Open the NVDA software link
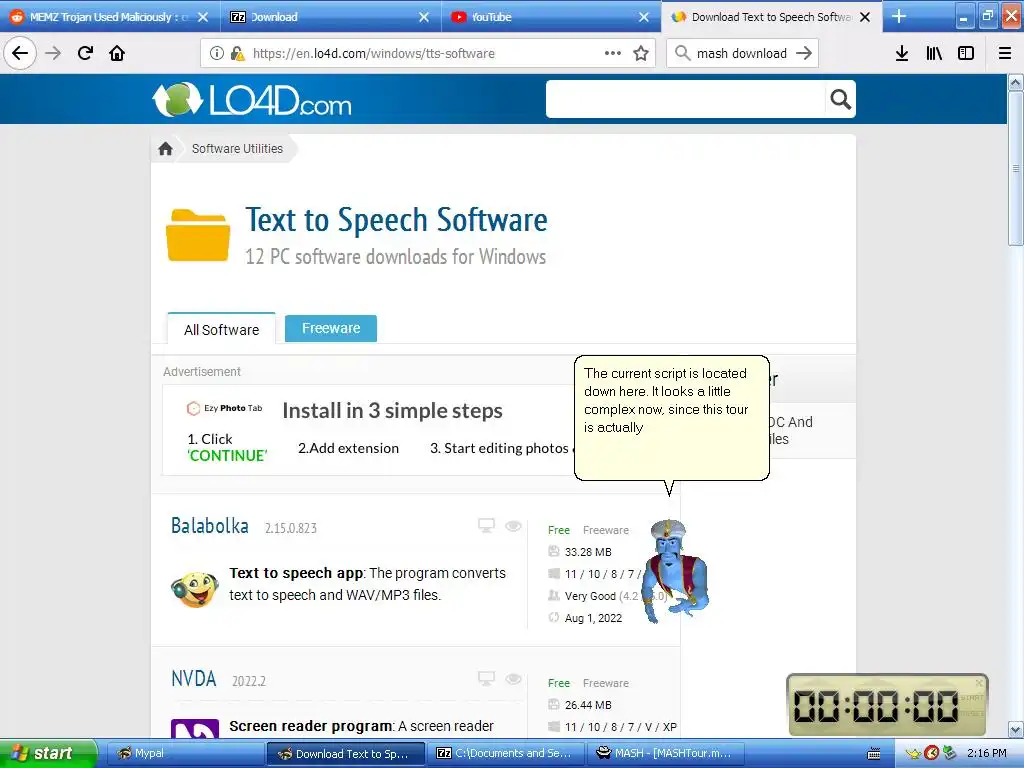This screenshot has width=1024, height=768. click(x=193, y=679)
